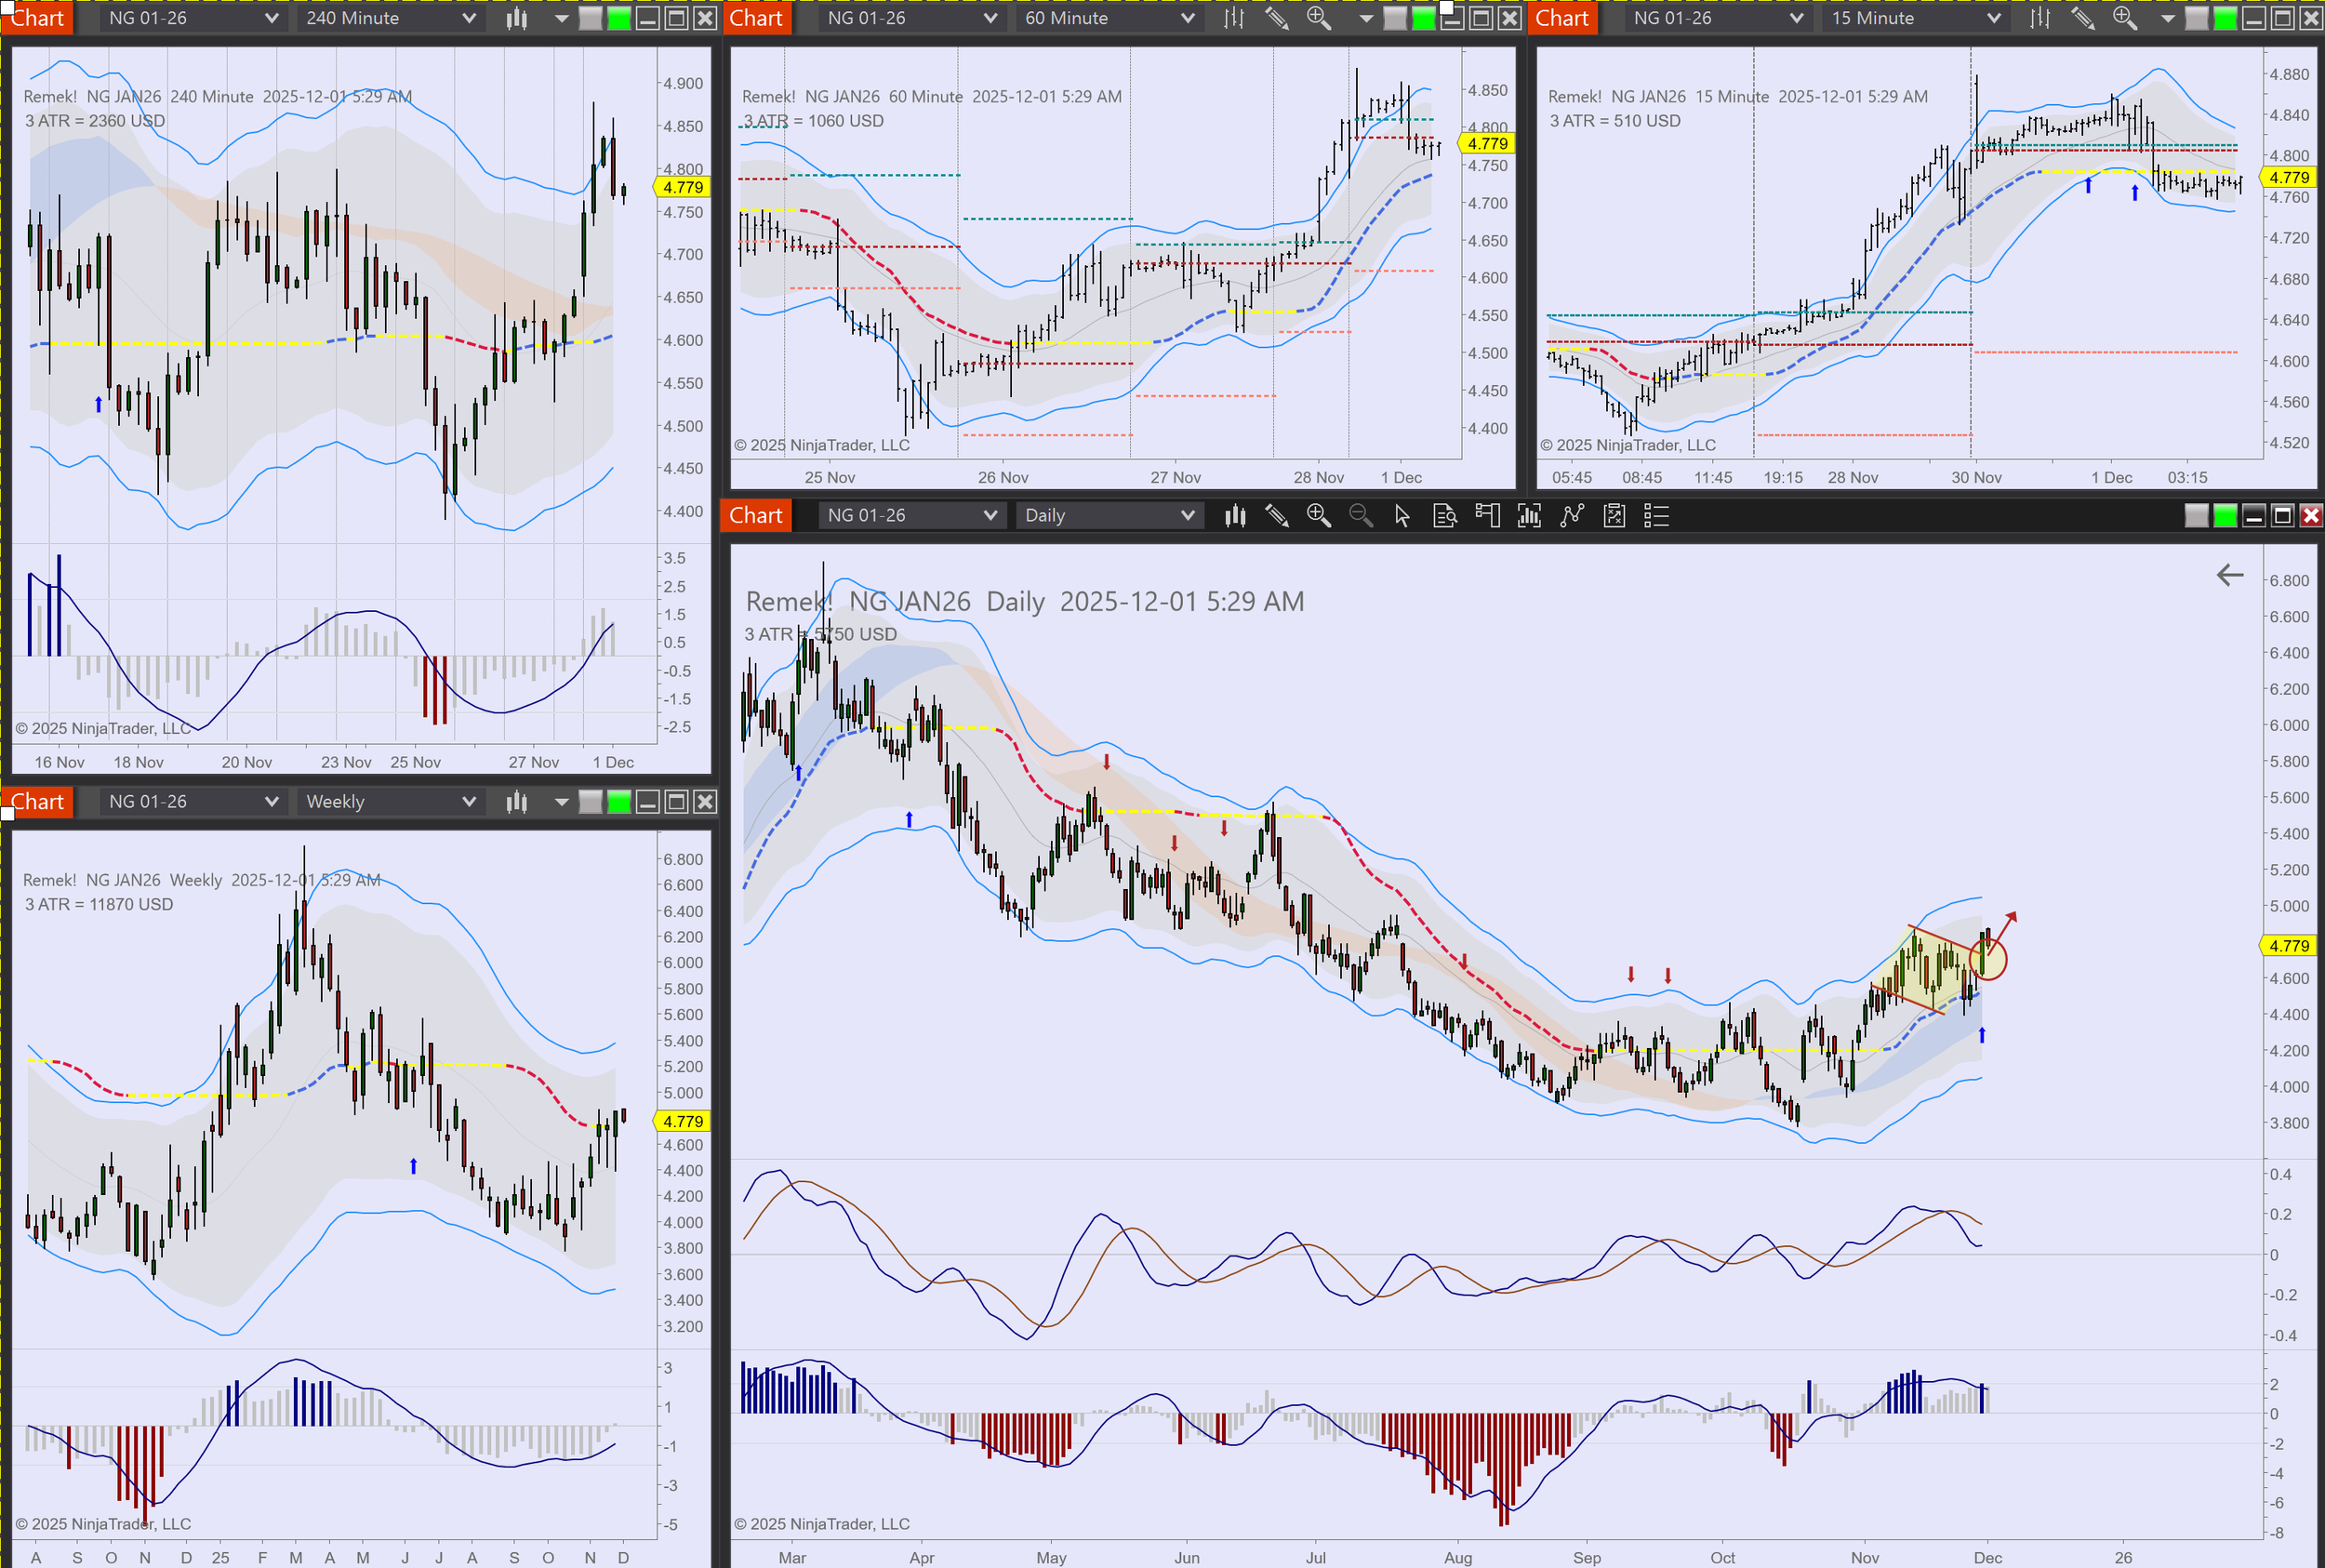This screenshot has width=2325, height=1568.
Task: Open Properties list icon on Daily chart
Action: click(1656, 515)
